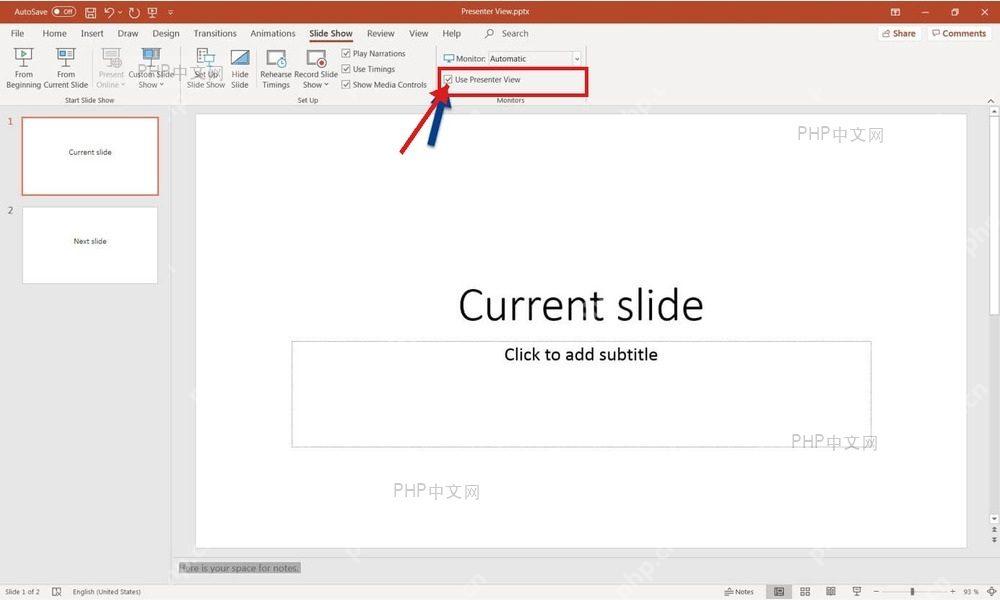This screenshot has height=600, width=1000.
Task: Click "English (United States)" language indicator
Action: coord(107,592)
